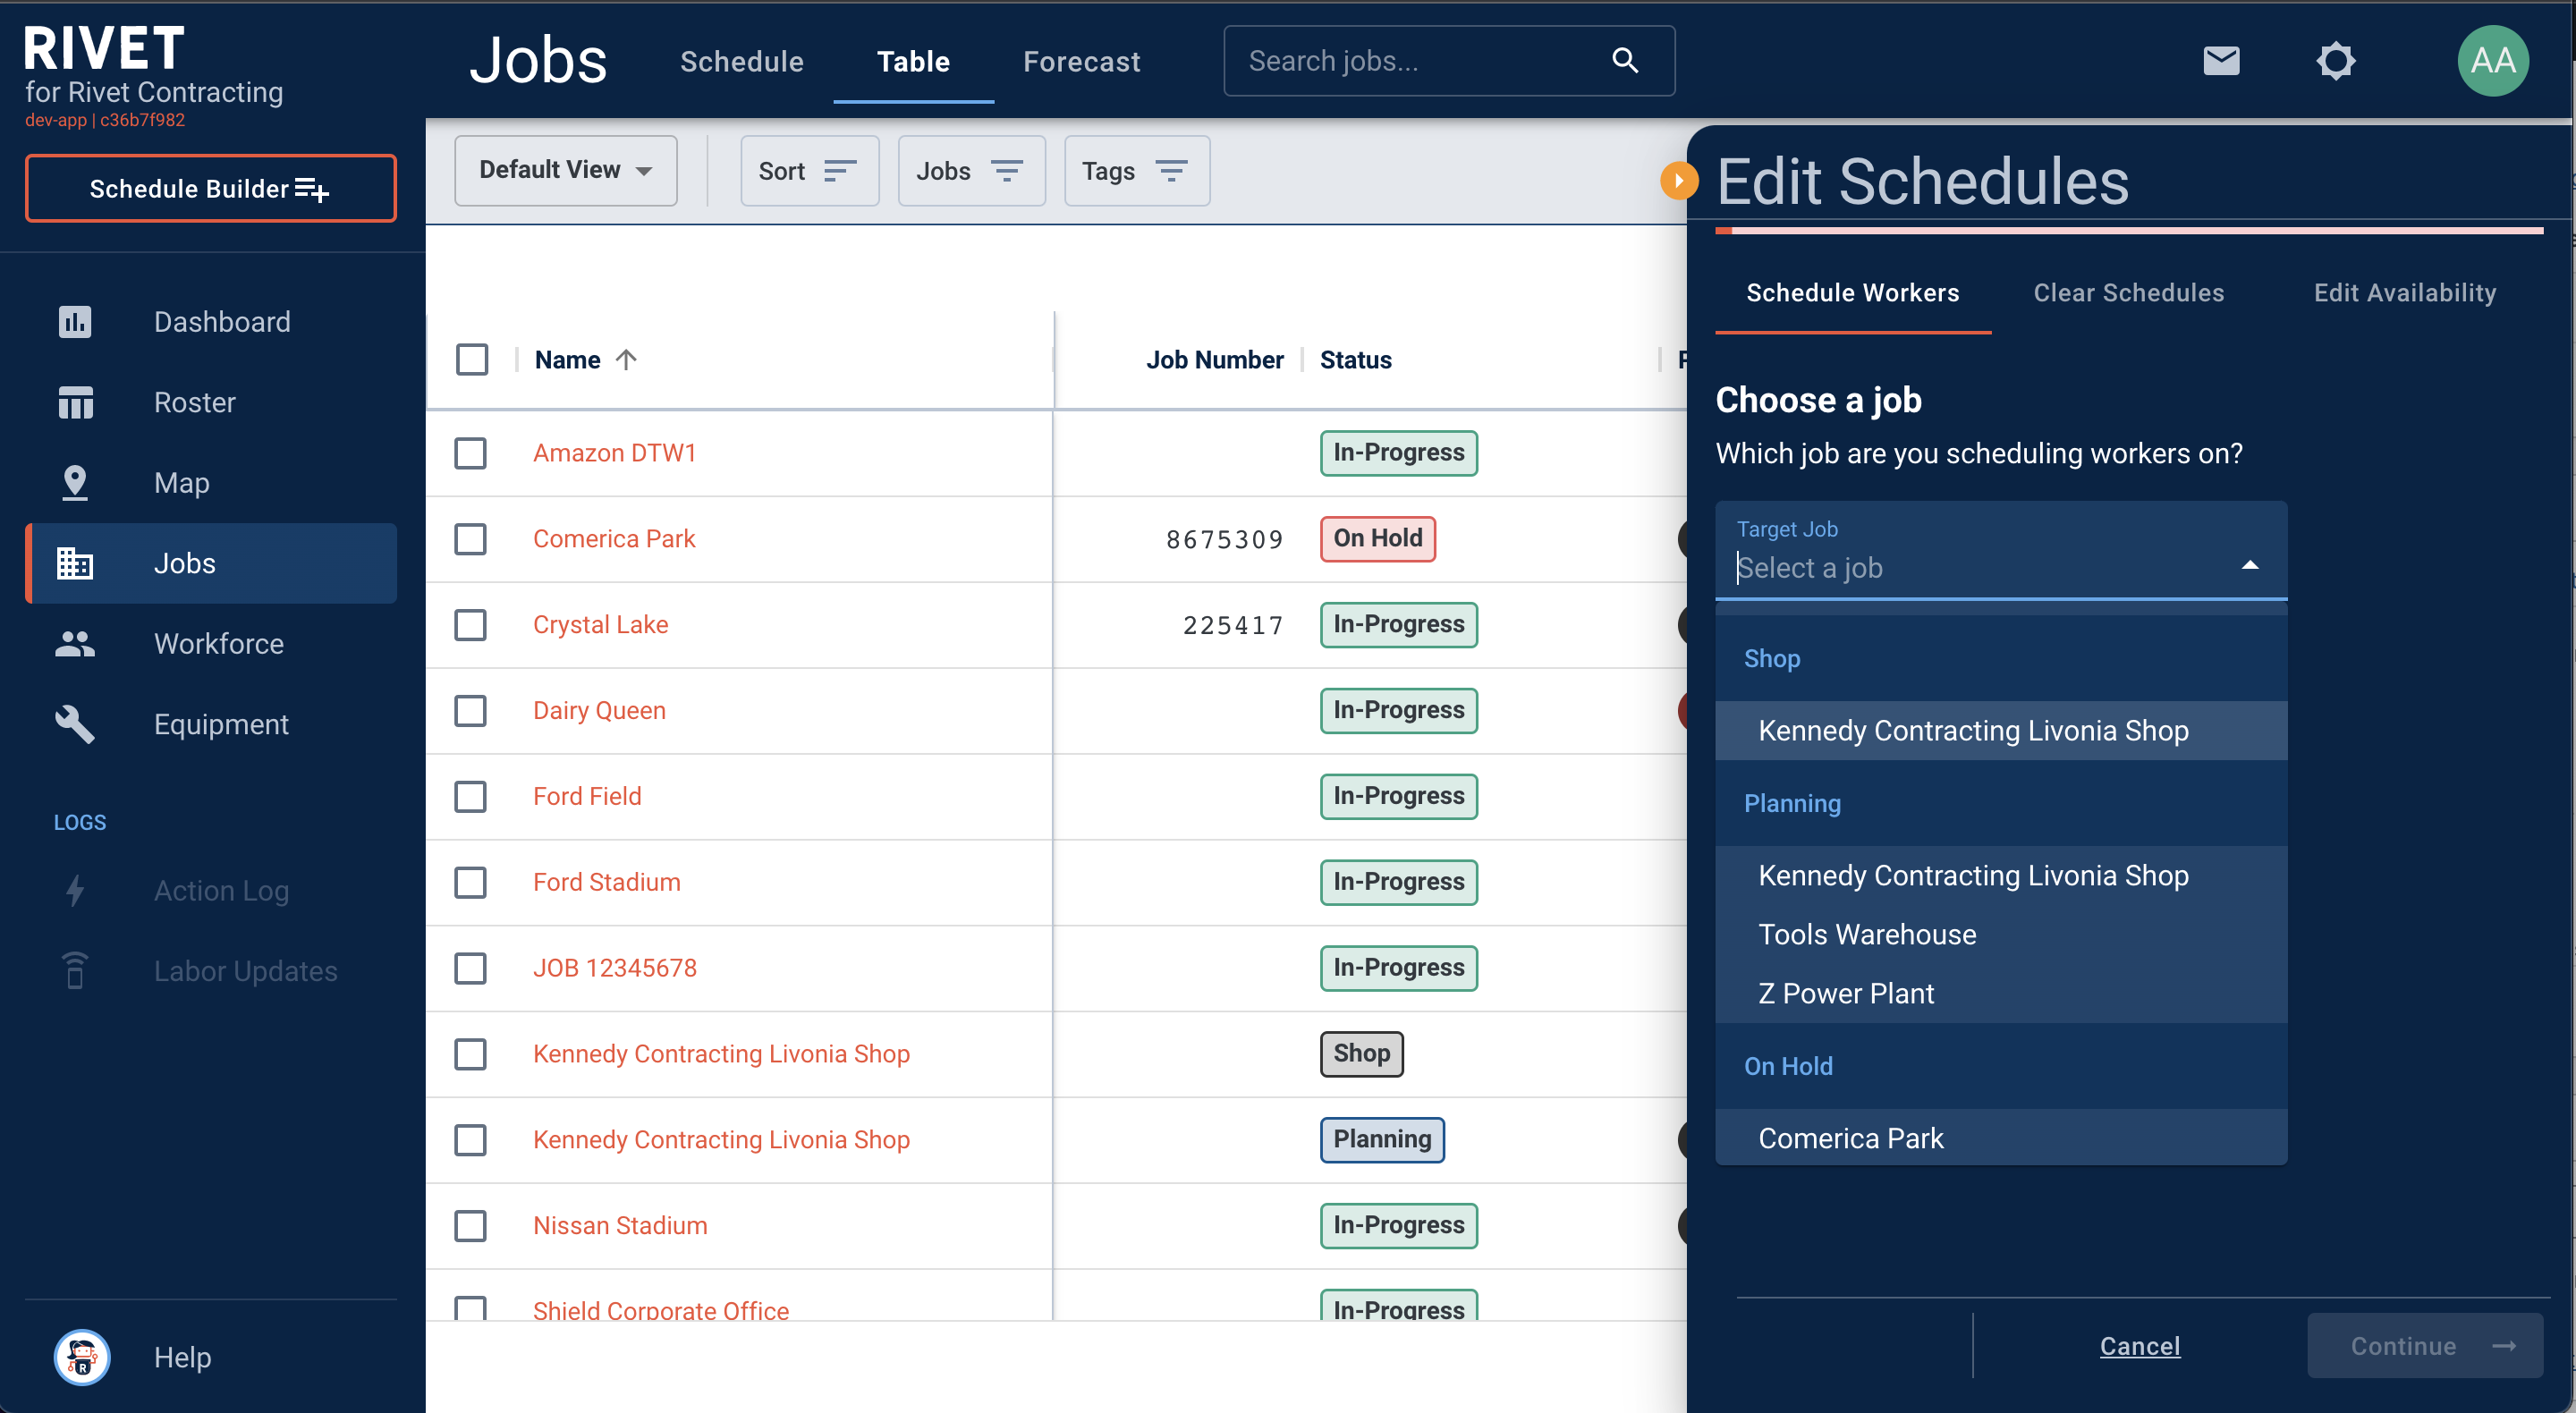Select Z Power Plant option

tap(2001, 994)
